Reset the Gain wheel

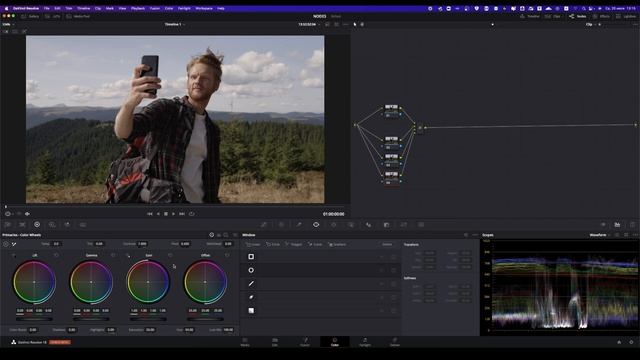170,255
